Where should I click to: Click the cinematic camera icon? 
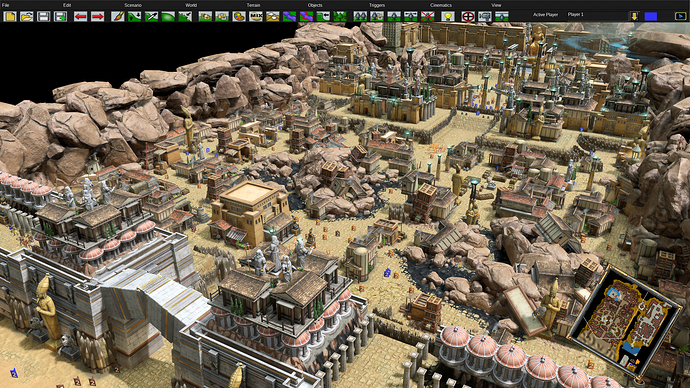tap(485, 17)
